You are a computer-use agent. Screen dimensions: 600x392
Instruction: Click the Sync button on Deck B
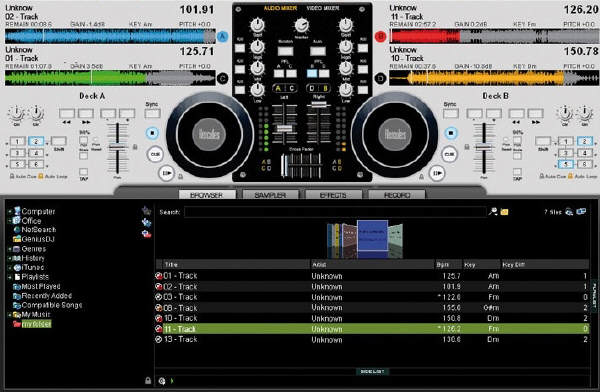coord(451,113)
